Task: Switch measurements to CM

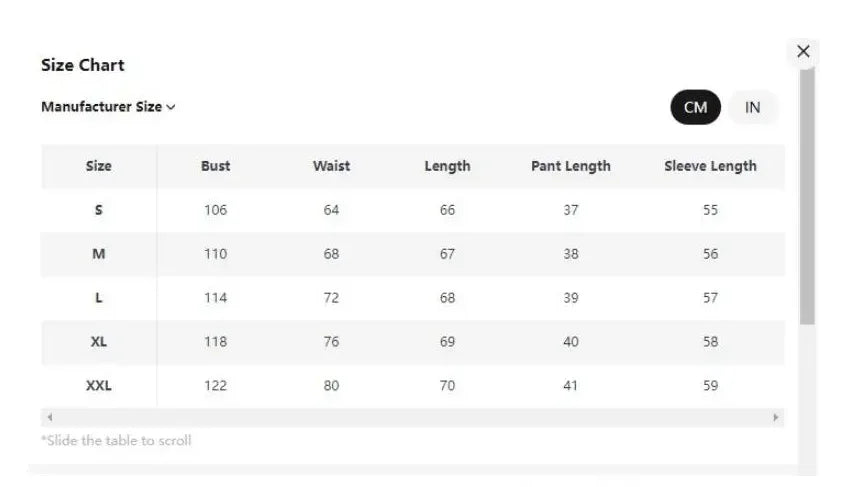Action: pyautogui.click(x=695, y=108)
